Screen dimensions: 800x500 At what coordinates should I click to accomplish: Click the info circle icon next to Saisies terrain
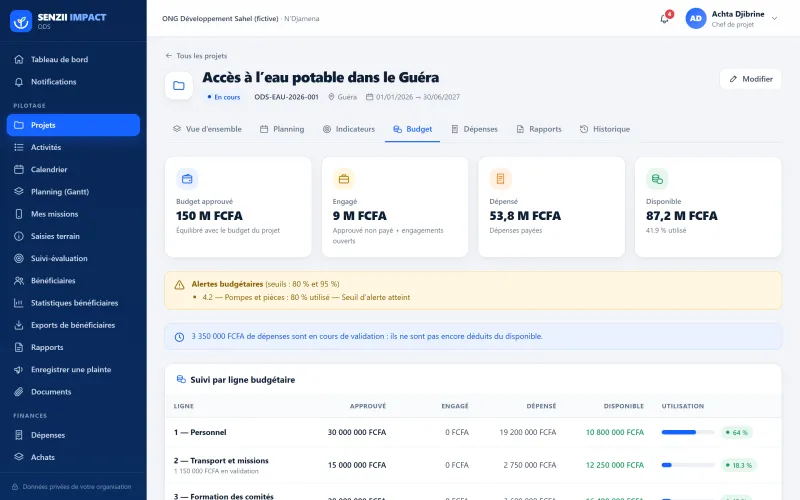(x=19, y=236)
